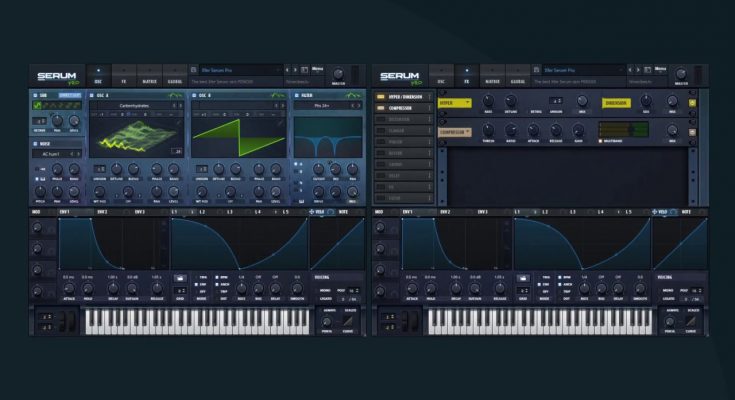The image size is (735, 400).
Task: Open the filter type dropdown in left window
Action: 322,106
